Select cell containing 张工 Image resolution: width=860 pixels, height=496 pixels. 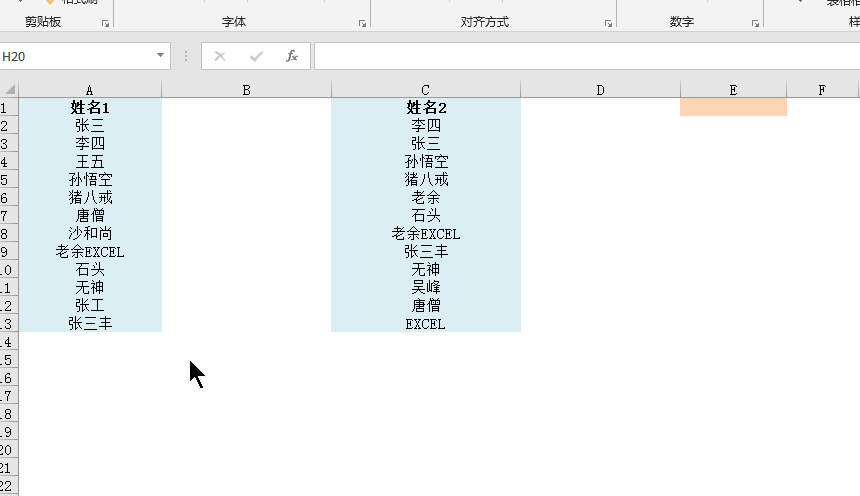click(90, 306)
